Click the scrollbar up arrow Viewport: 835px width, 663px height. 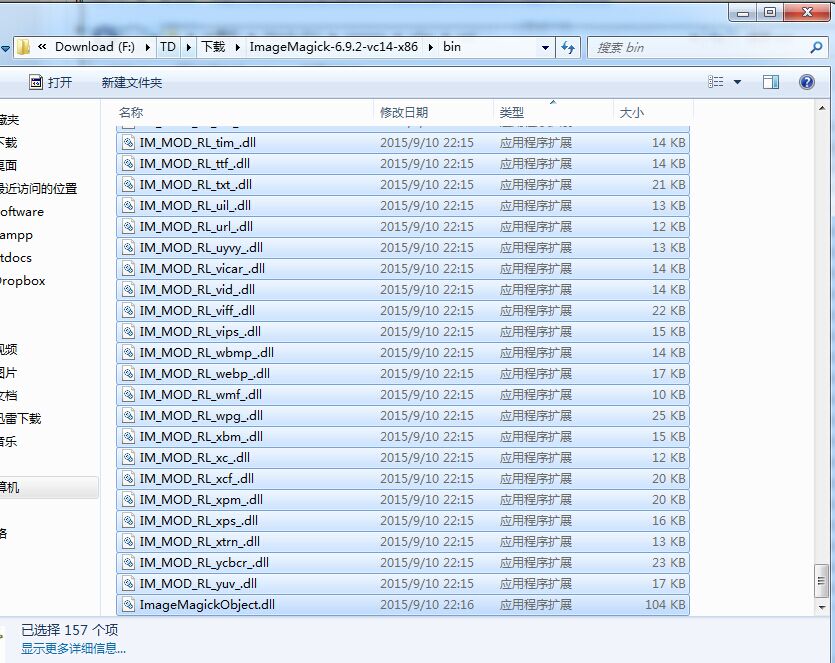click(822, 108)
